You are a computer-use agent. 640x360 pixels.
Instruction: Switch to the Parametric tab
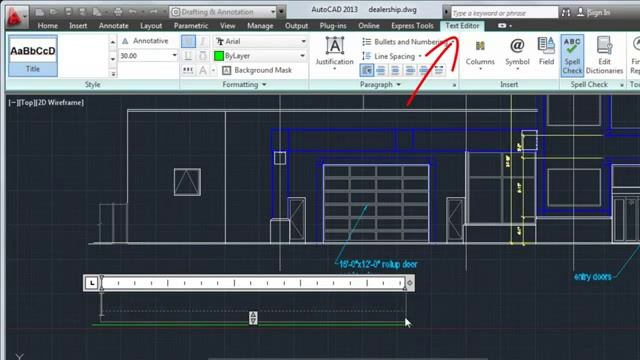point(191,26)
